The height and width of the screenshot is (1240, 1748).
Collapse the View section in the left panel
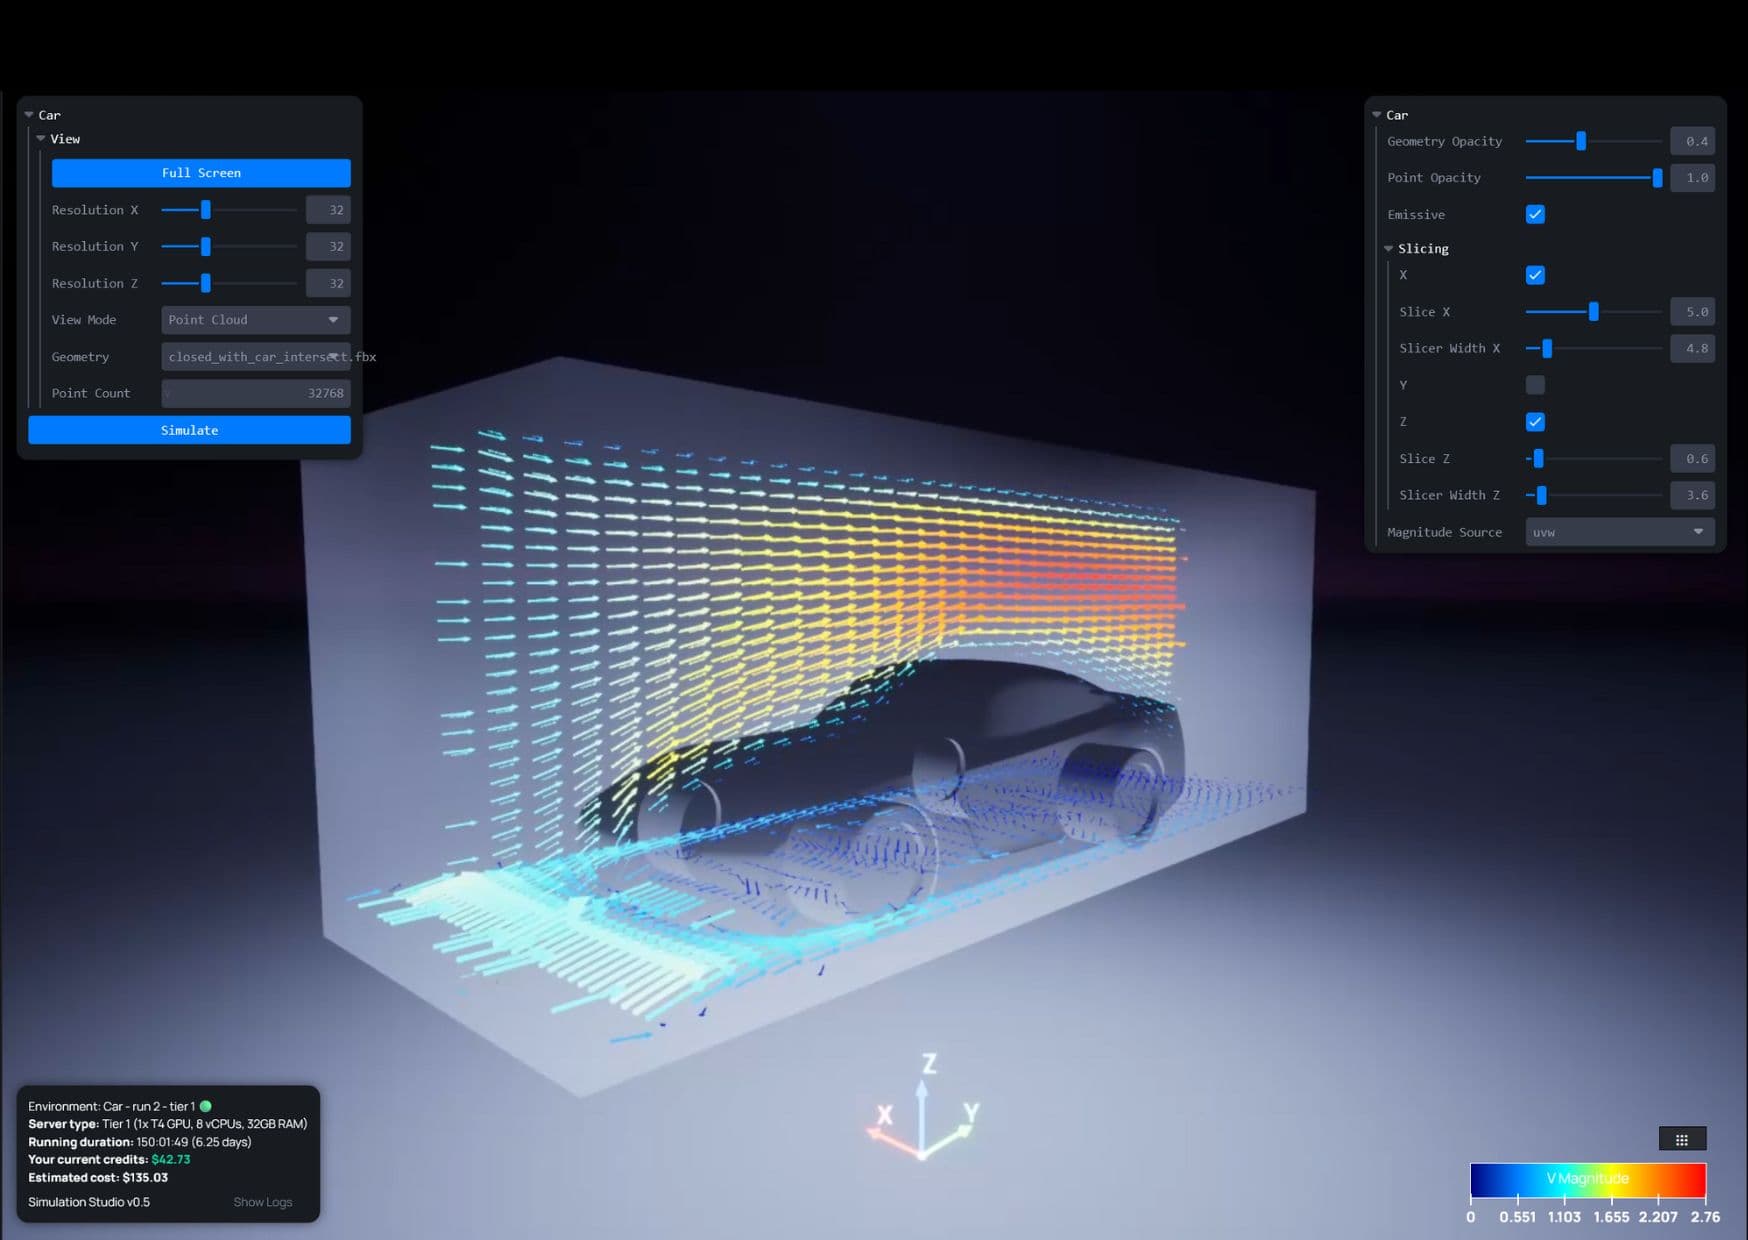point(41,139)
